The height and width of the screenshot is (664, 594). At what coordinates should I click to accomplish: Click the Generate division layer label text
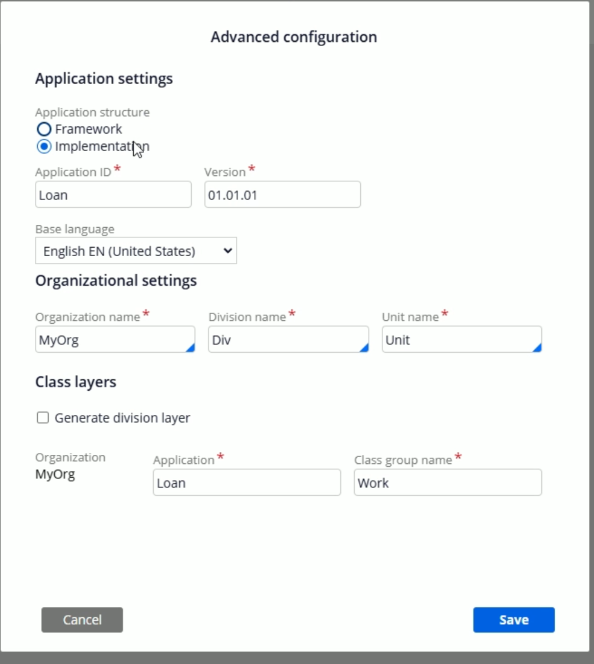point(122,418)
